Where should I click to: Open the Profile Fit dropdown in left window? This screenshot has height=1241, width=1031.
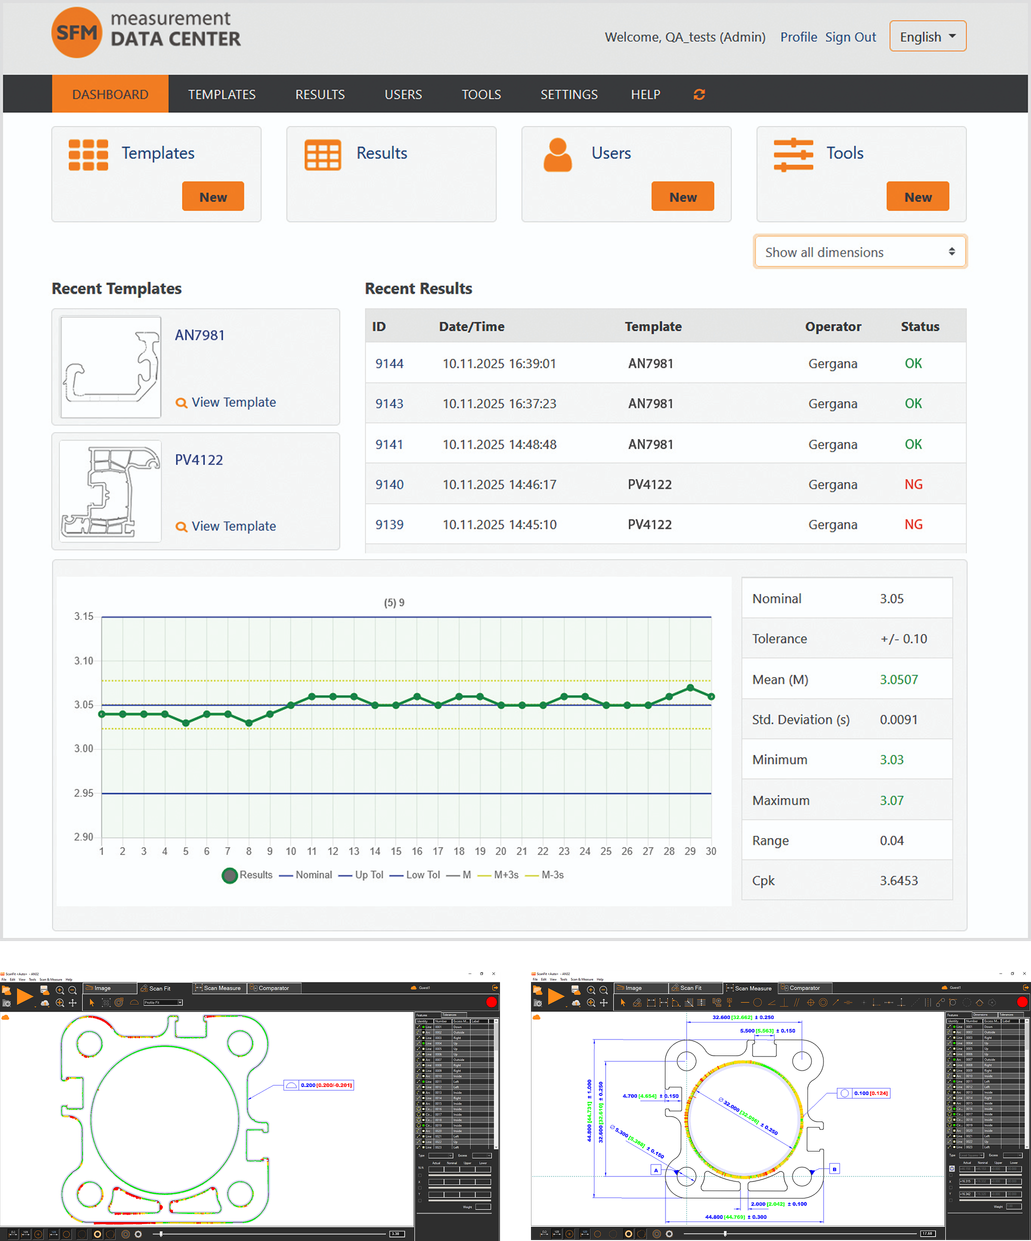163,1002
